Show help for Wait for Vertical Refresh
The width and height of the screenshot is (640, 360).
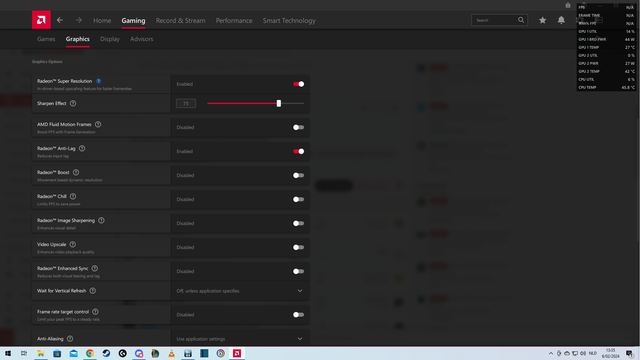(x=93, y=291)
